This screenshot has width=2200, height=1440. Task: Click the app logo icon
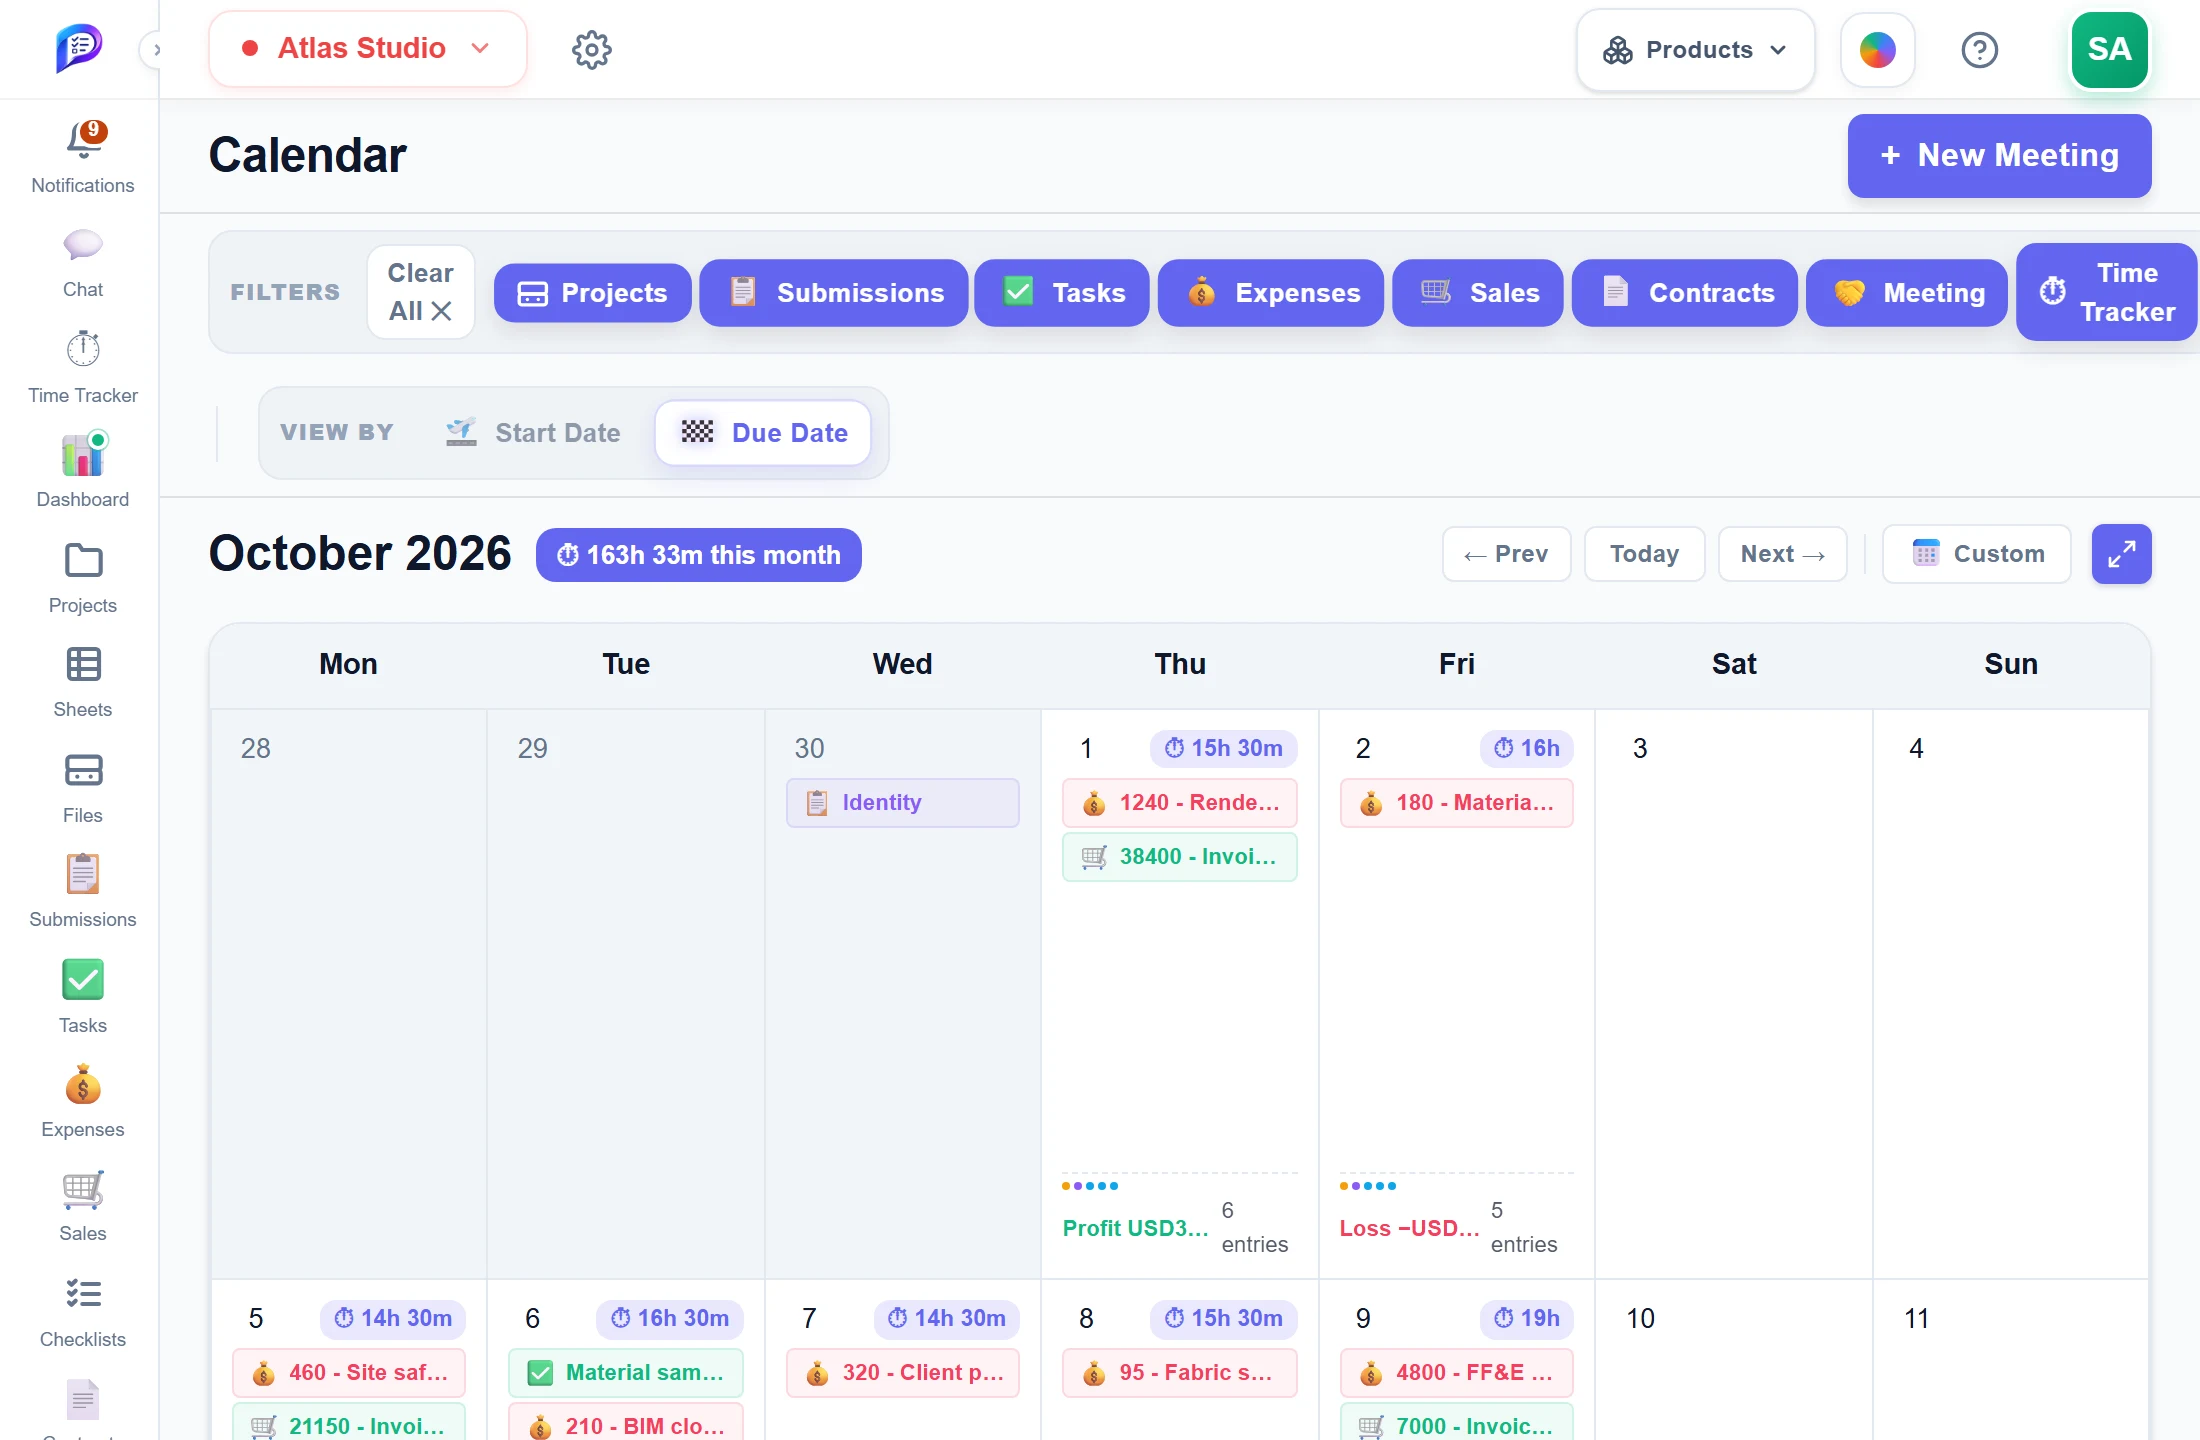pyautogui.click(x=79, y=48)
